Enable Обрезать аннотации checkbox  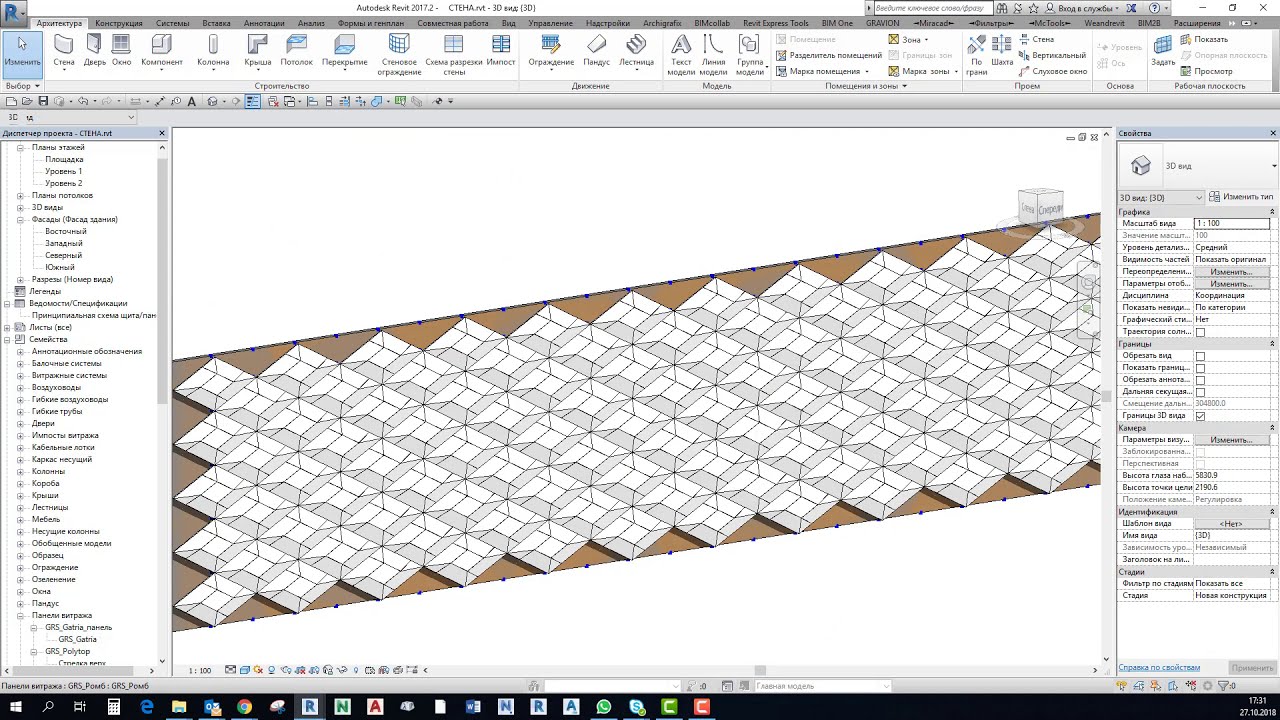1200,380
